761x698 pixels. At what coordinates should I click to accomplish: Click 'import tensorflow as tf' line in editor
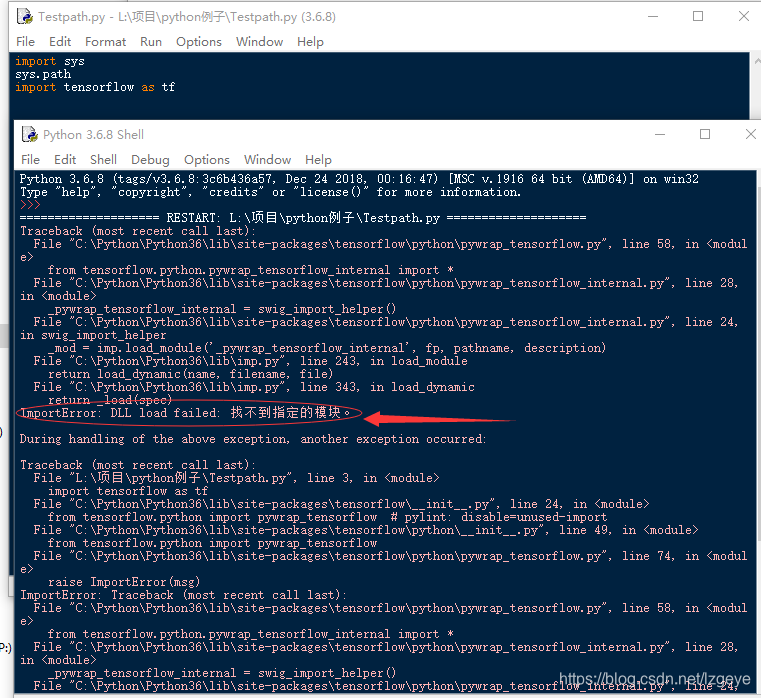[x=95, y=87]
